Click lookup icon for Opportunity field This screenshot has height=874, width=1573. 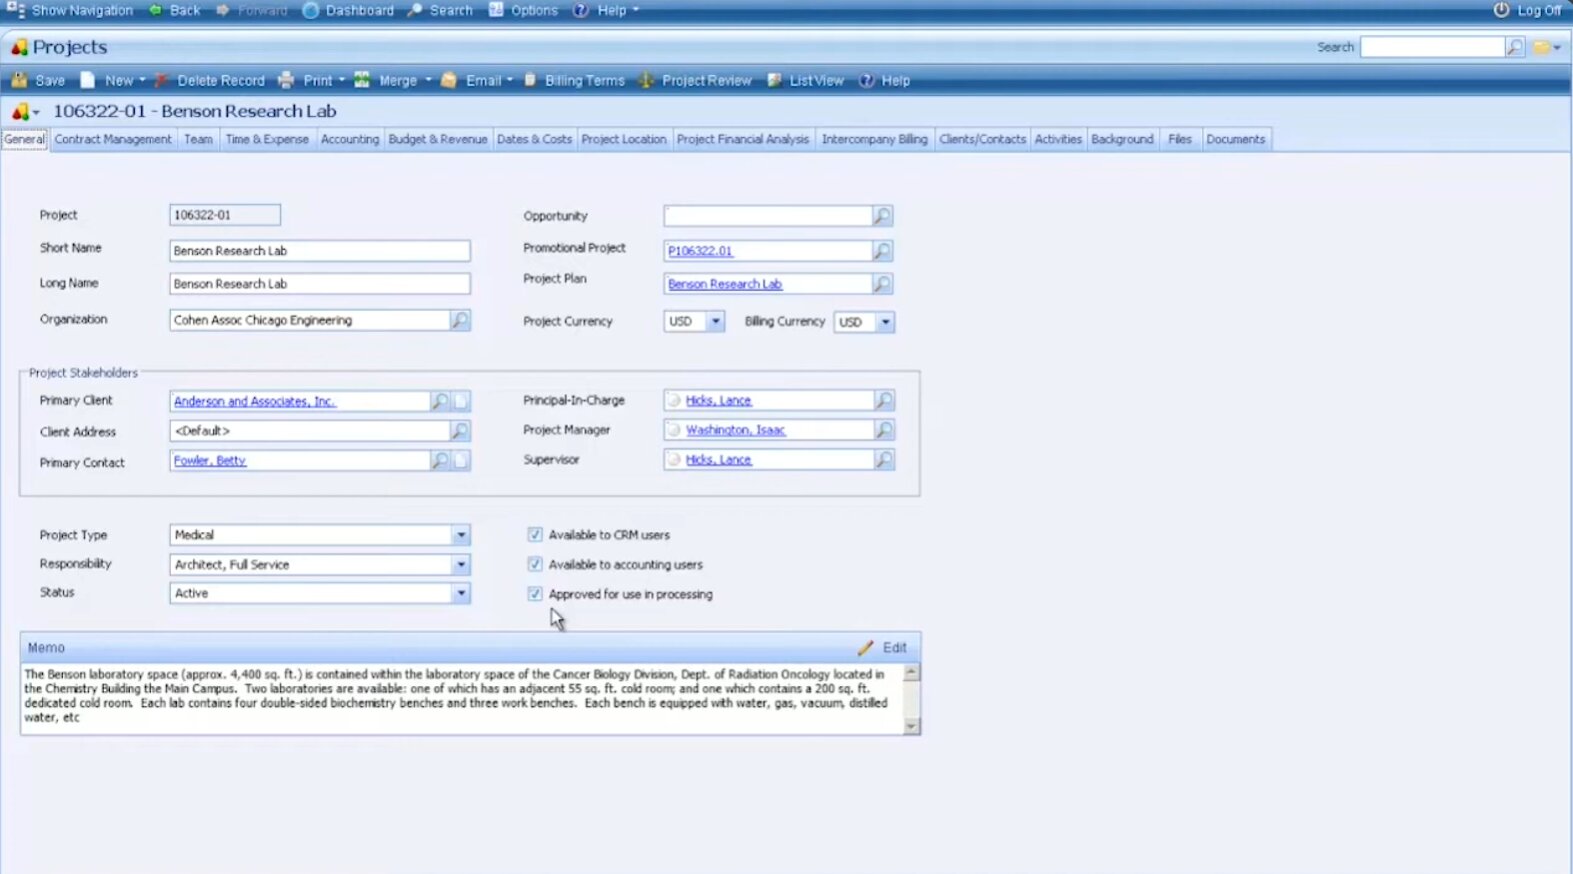click(x=882, y=216)
